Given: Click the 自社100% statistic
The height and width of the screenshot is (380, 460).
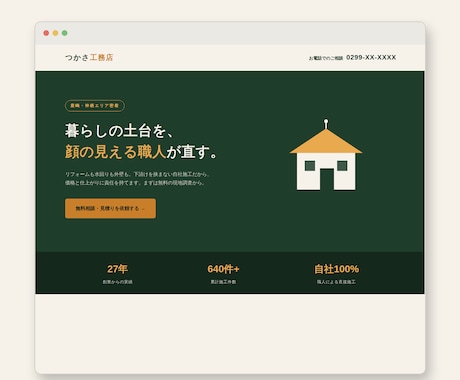Looking at the screenshot, I should click(x=336, y=269).
